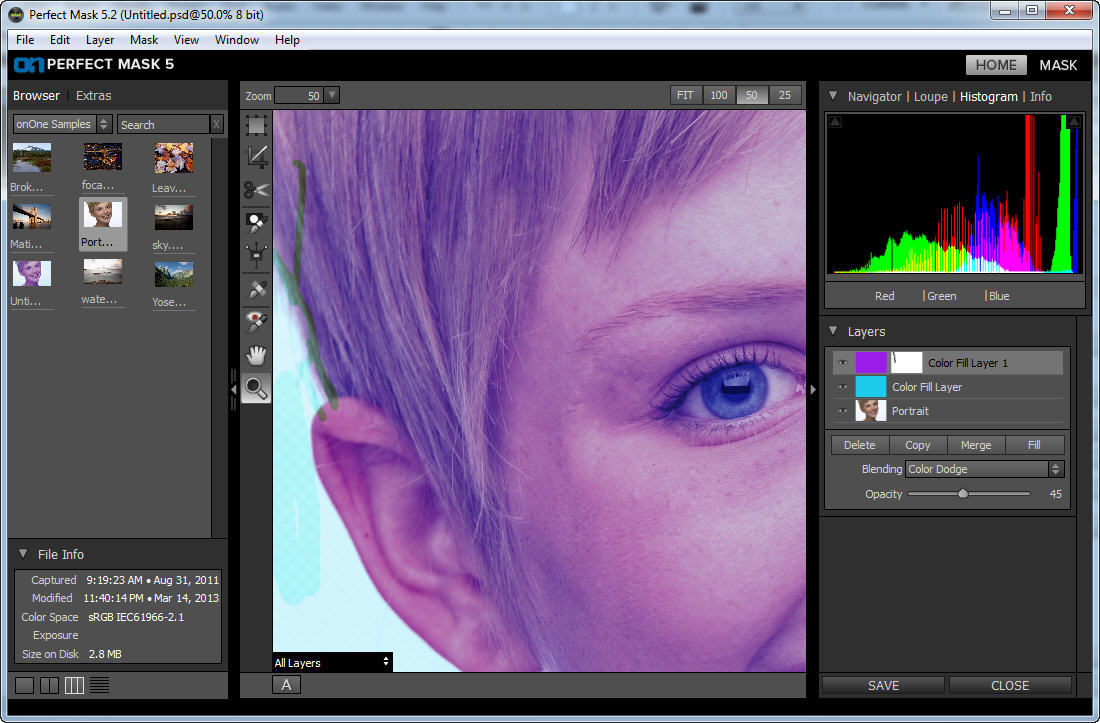The height and width of the screenshot is (723, 1100).
Task: Open the View menu
Action: [186, 40]
